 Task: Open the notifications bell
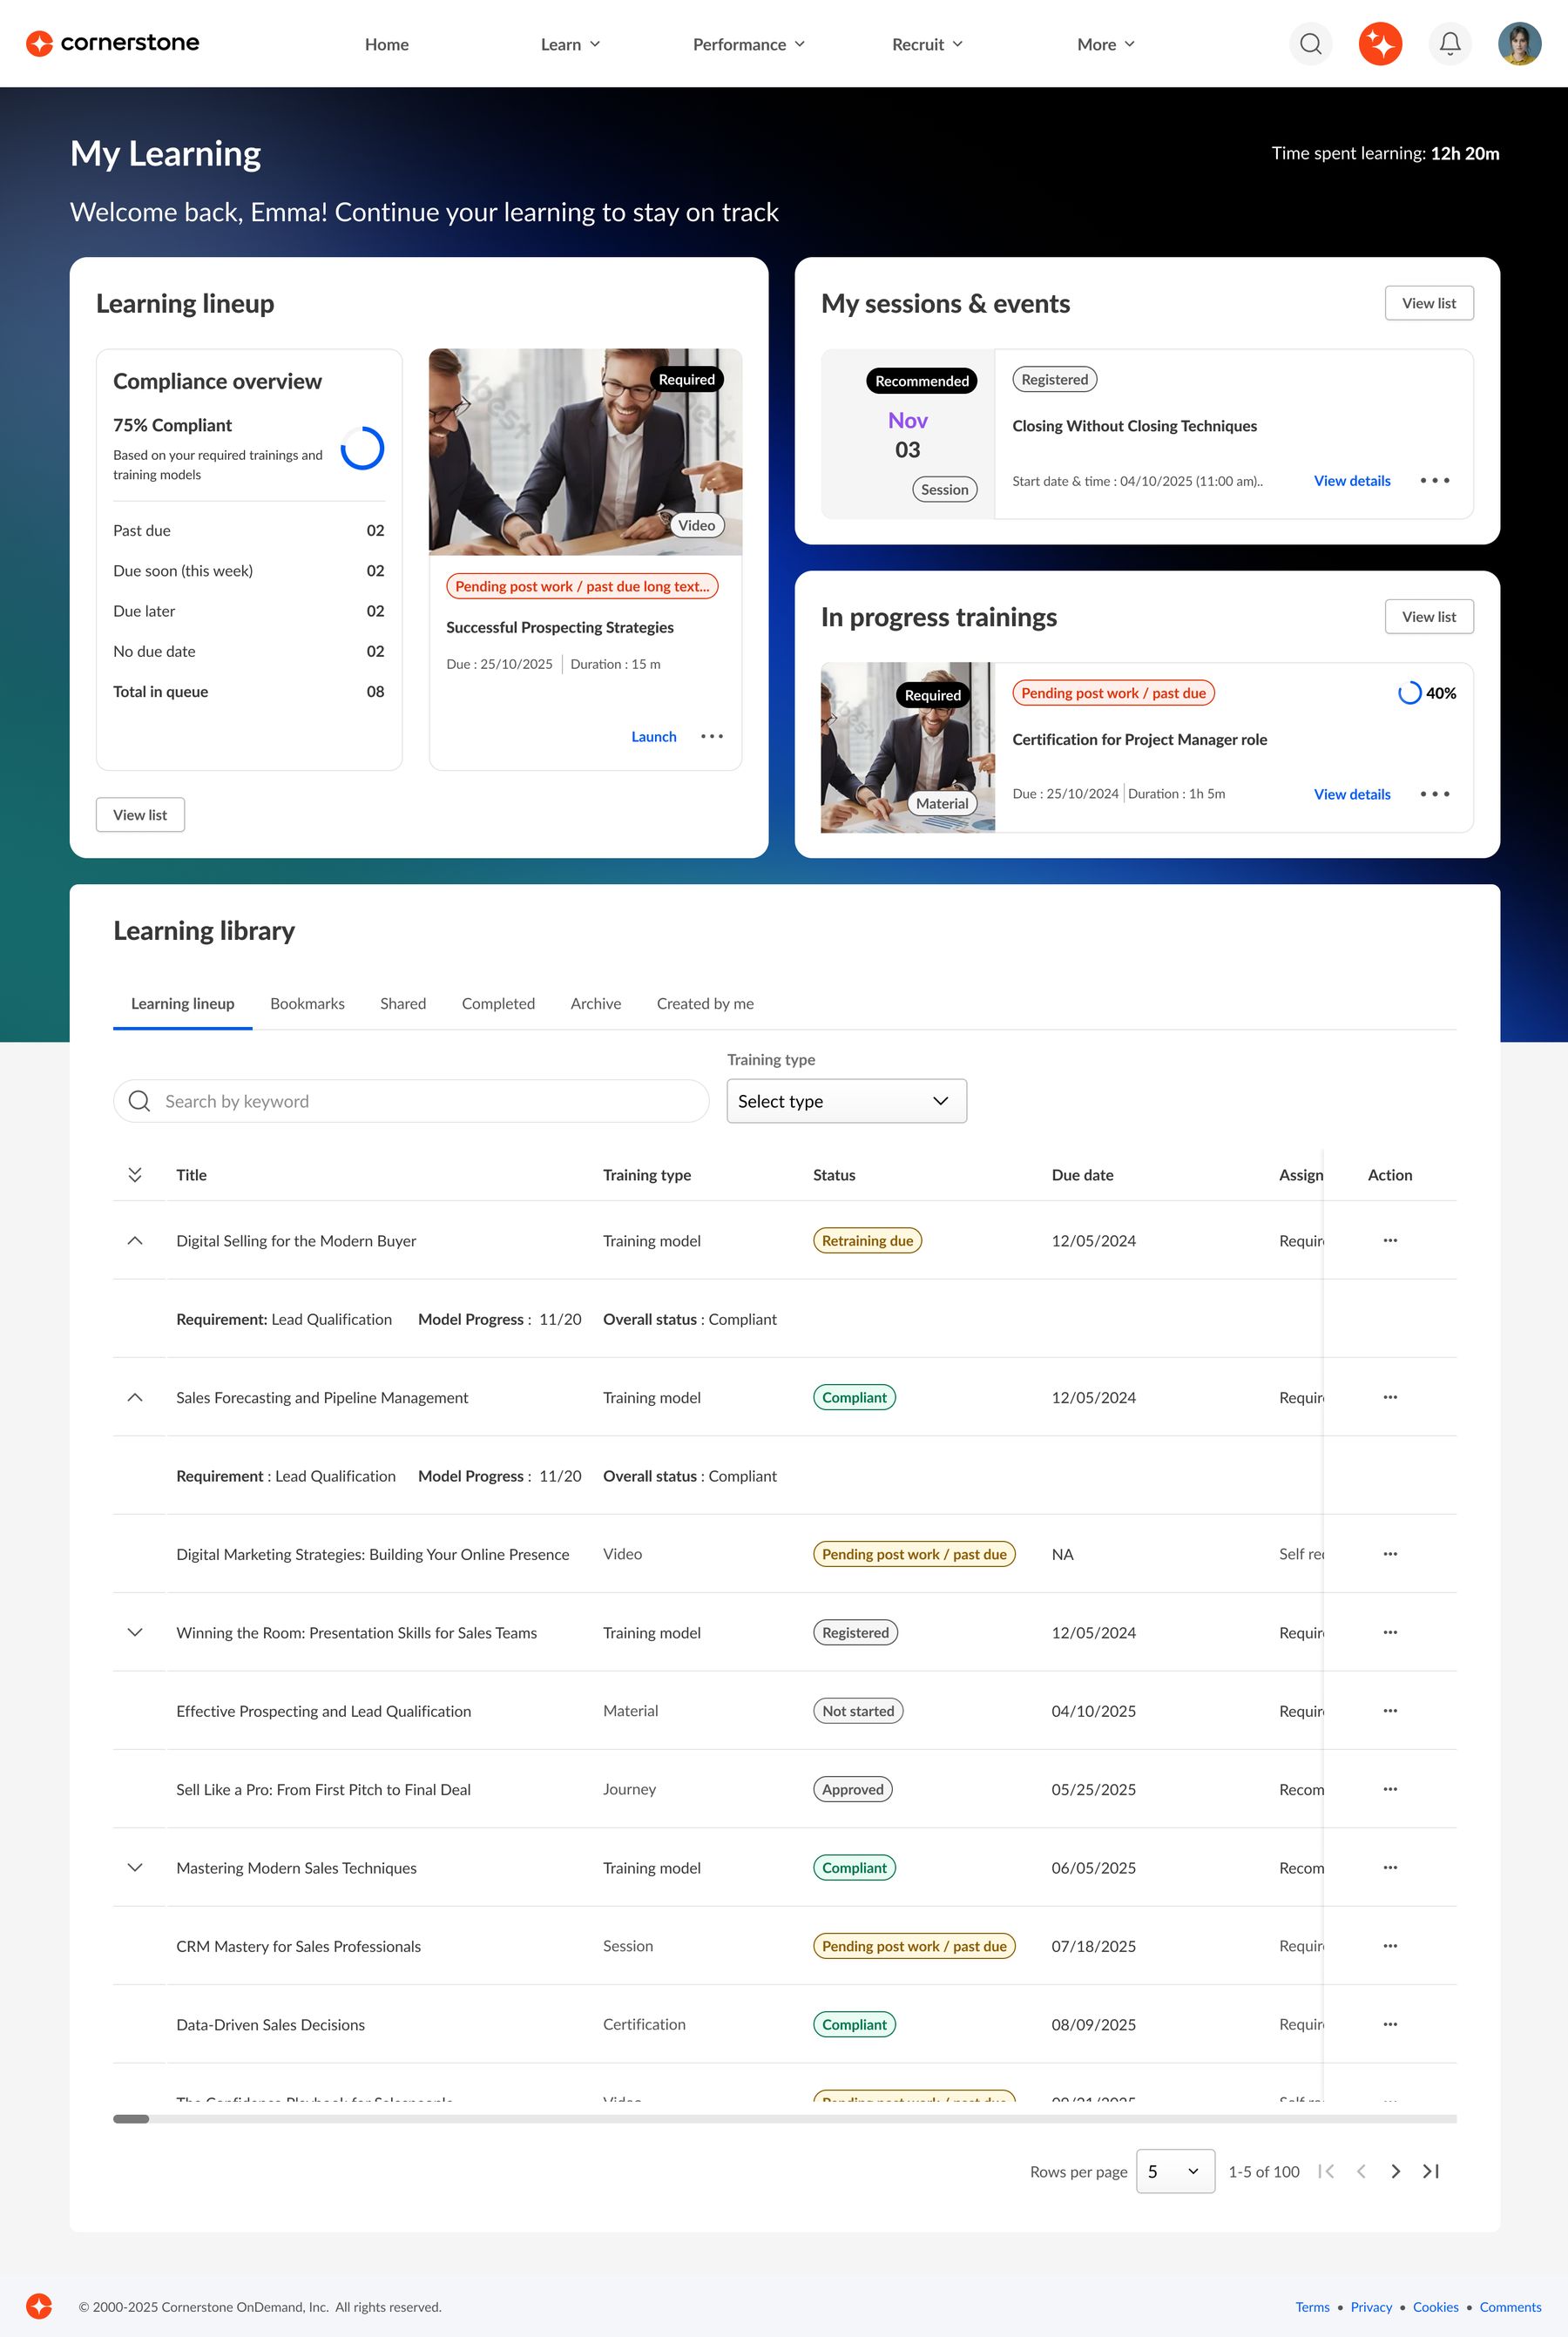click(x=1450, y=44)
